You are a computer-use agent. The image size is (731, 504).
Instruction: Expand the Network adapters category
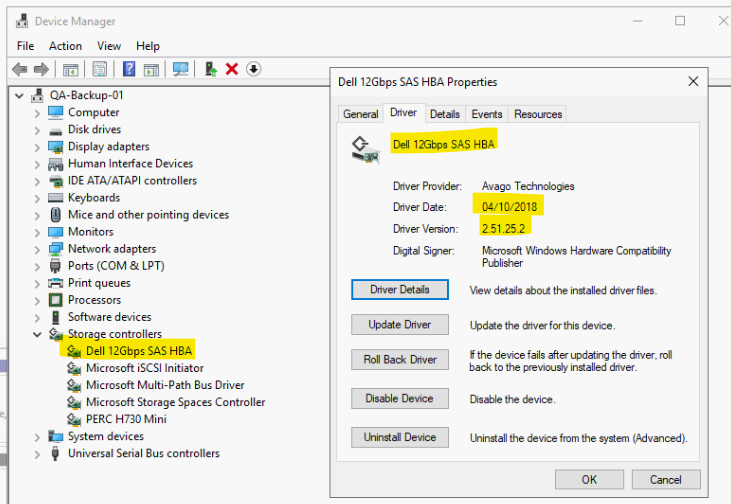[38, 249]
